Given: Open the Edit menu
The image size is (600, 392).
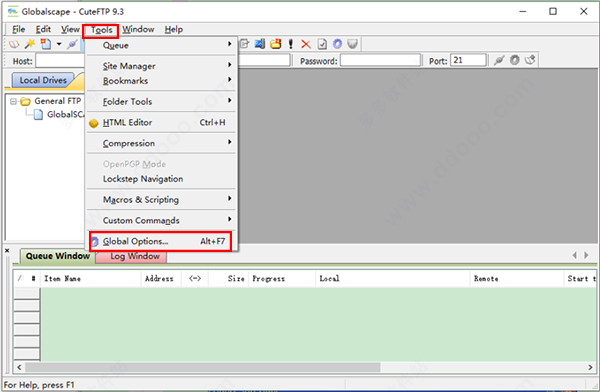Looking at the screenshot, I should tap(43, 29).
